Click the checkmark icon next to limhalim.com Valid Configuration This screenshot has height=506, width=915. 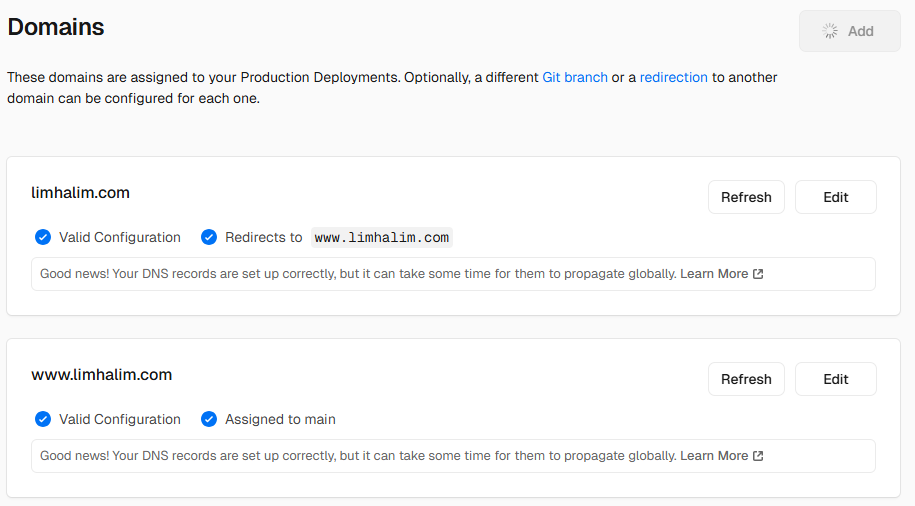click(x=43, y=237)
